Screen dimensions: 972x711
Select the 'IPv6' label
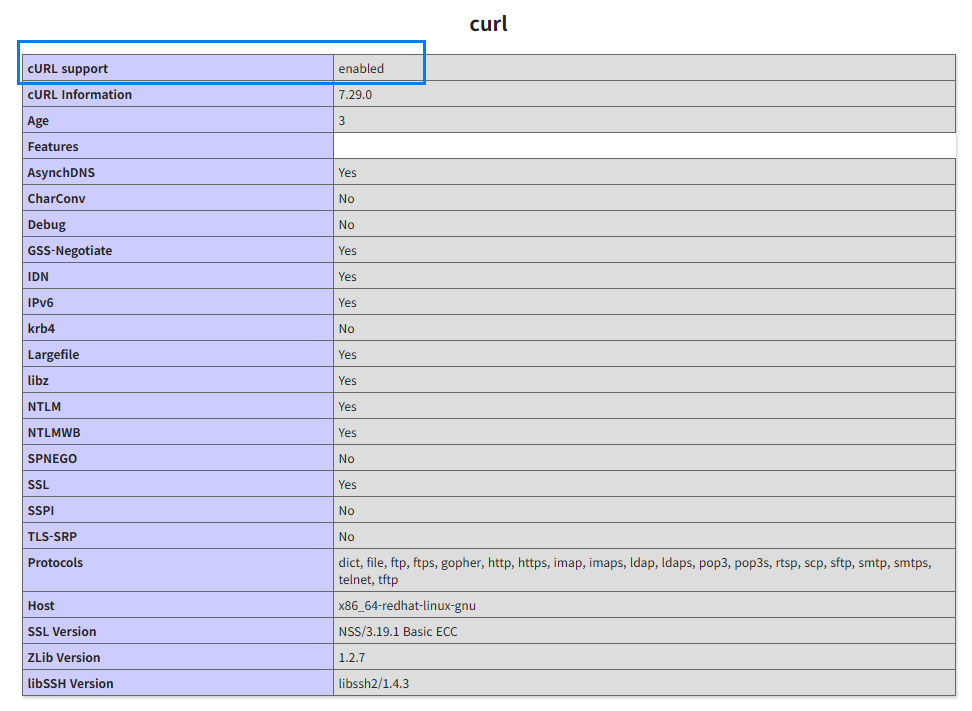pos(40,303)
